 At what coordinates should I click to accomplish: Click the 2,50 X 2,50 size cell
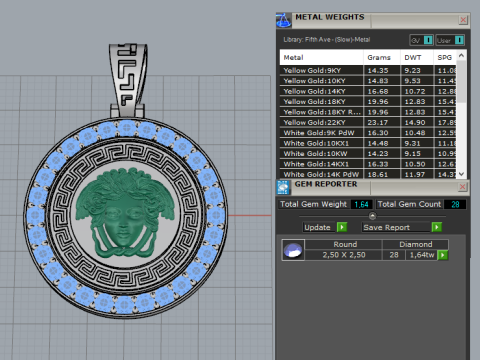click(x=344, y=255)
